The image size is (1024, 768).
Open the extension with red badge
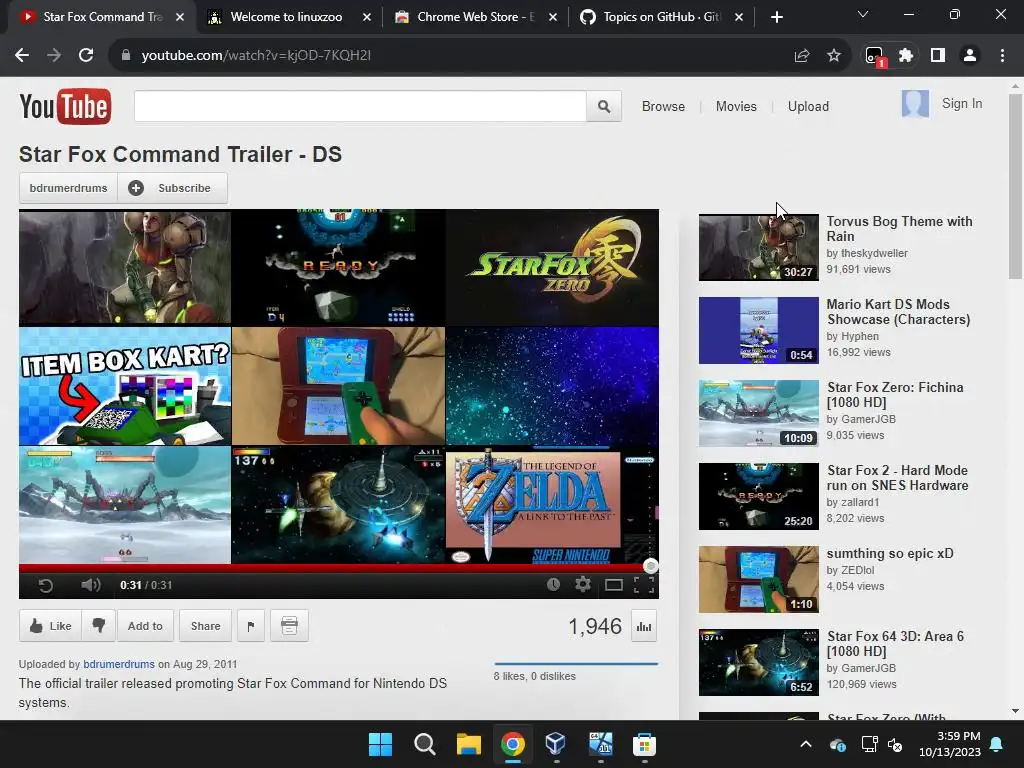[x=874, y=56]
